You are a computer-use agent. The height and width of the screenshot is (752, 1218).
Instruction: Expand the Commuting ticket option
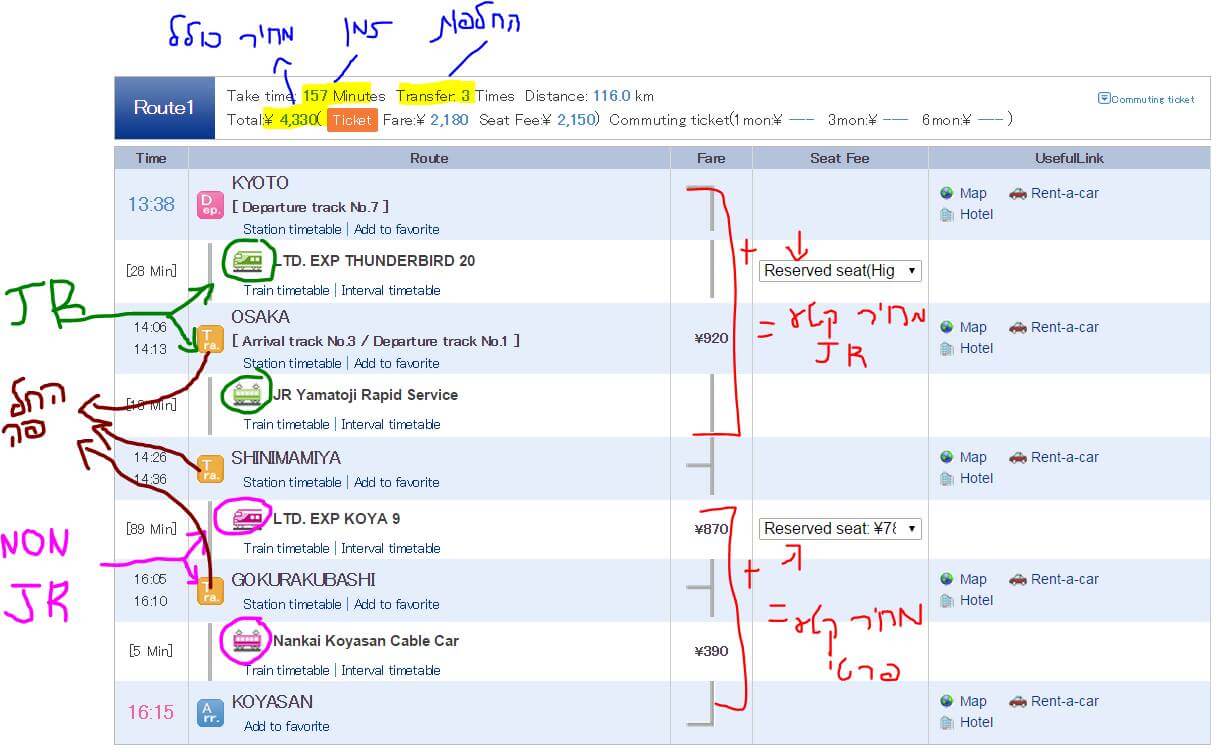pos(1146,99)
